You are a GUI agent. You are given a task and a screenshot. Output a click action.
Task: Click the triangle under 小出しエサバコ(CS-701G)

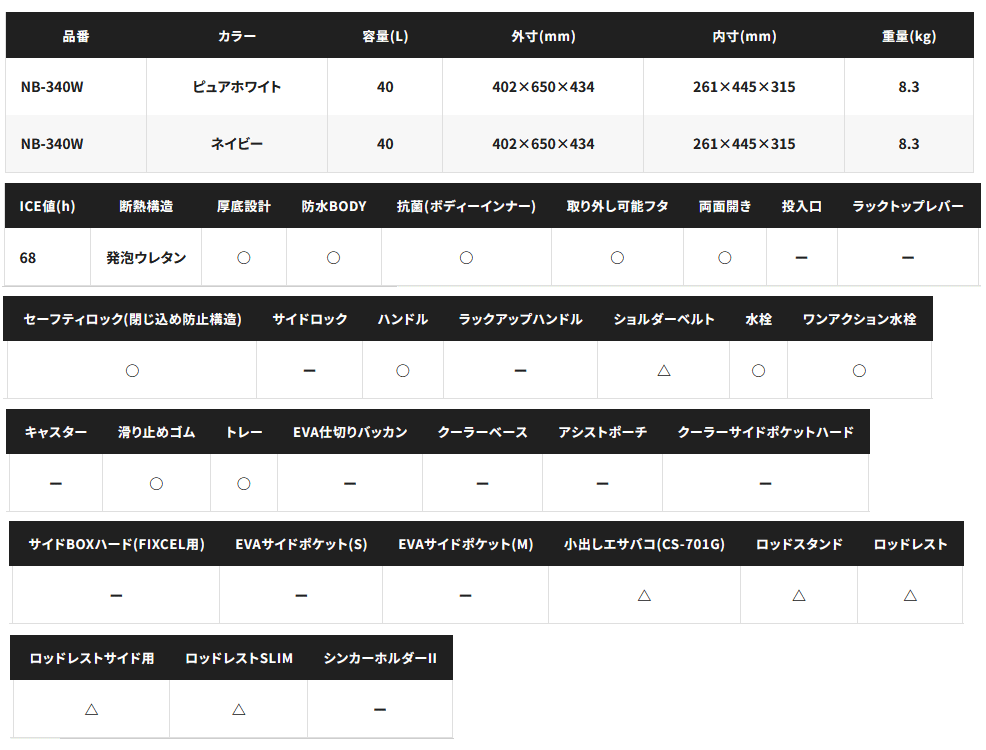point(645,595)
